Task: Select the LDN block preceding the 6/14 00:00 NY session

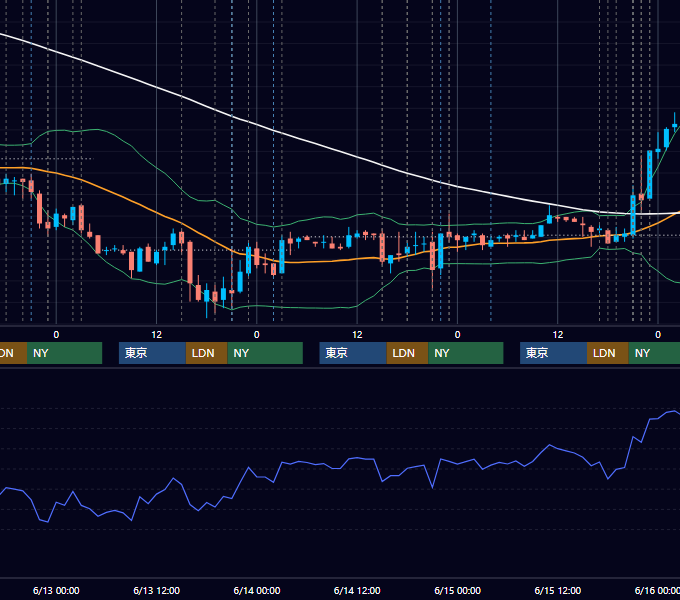Action: point(206,353)
